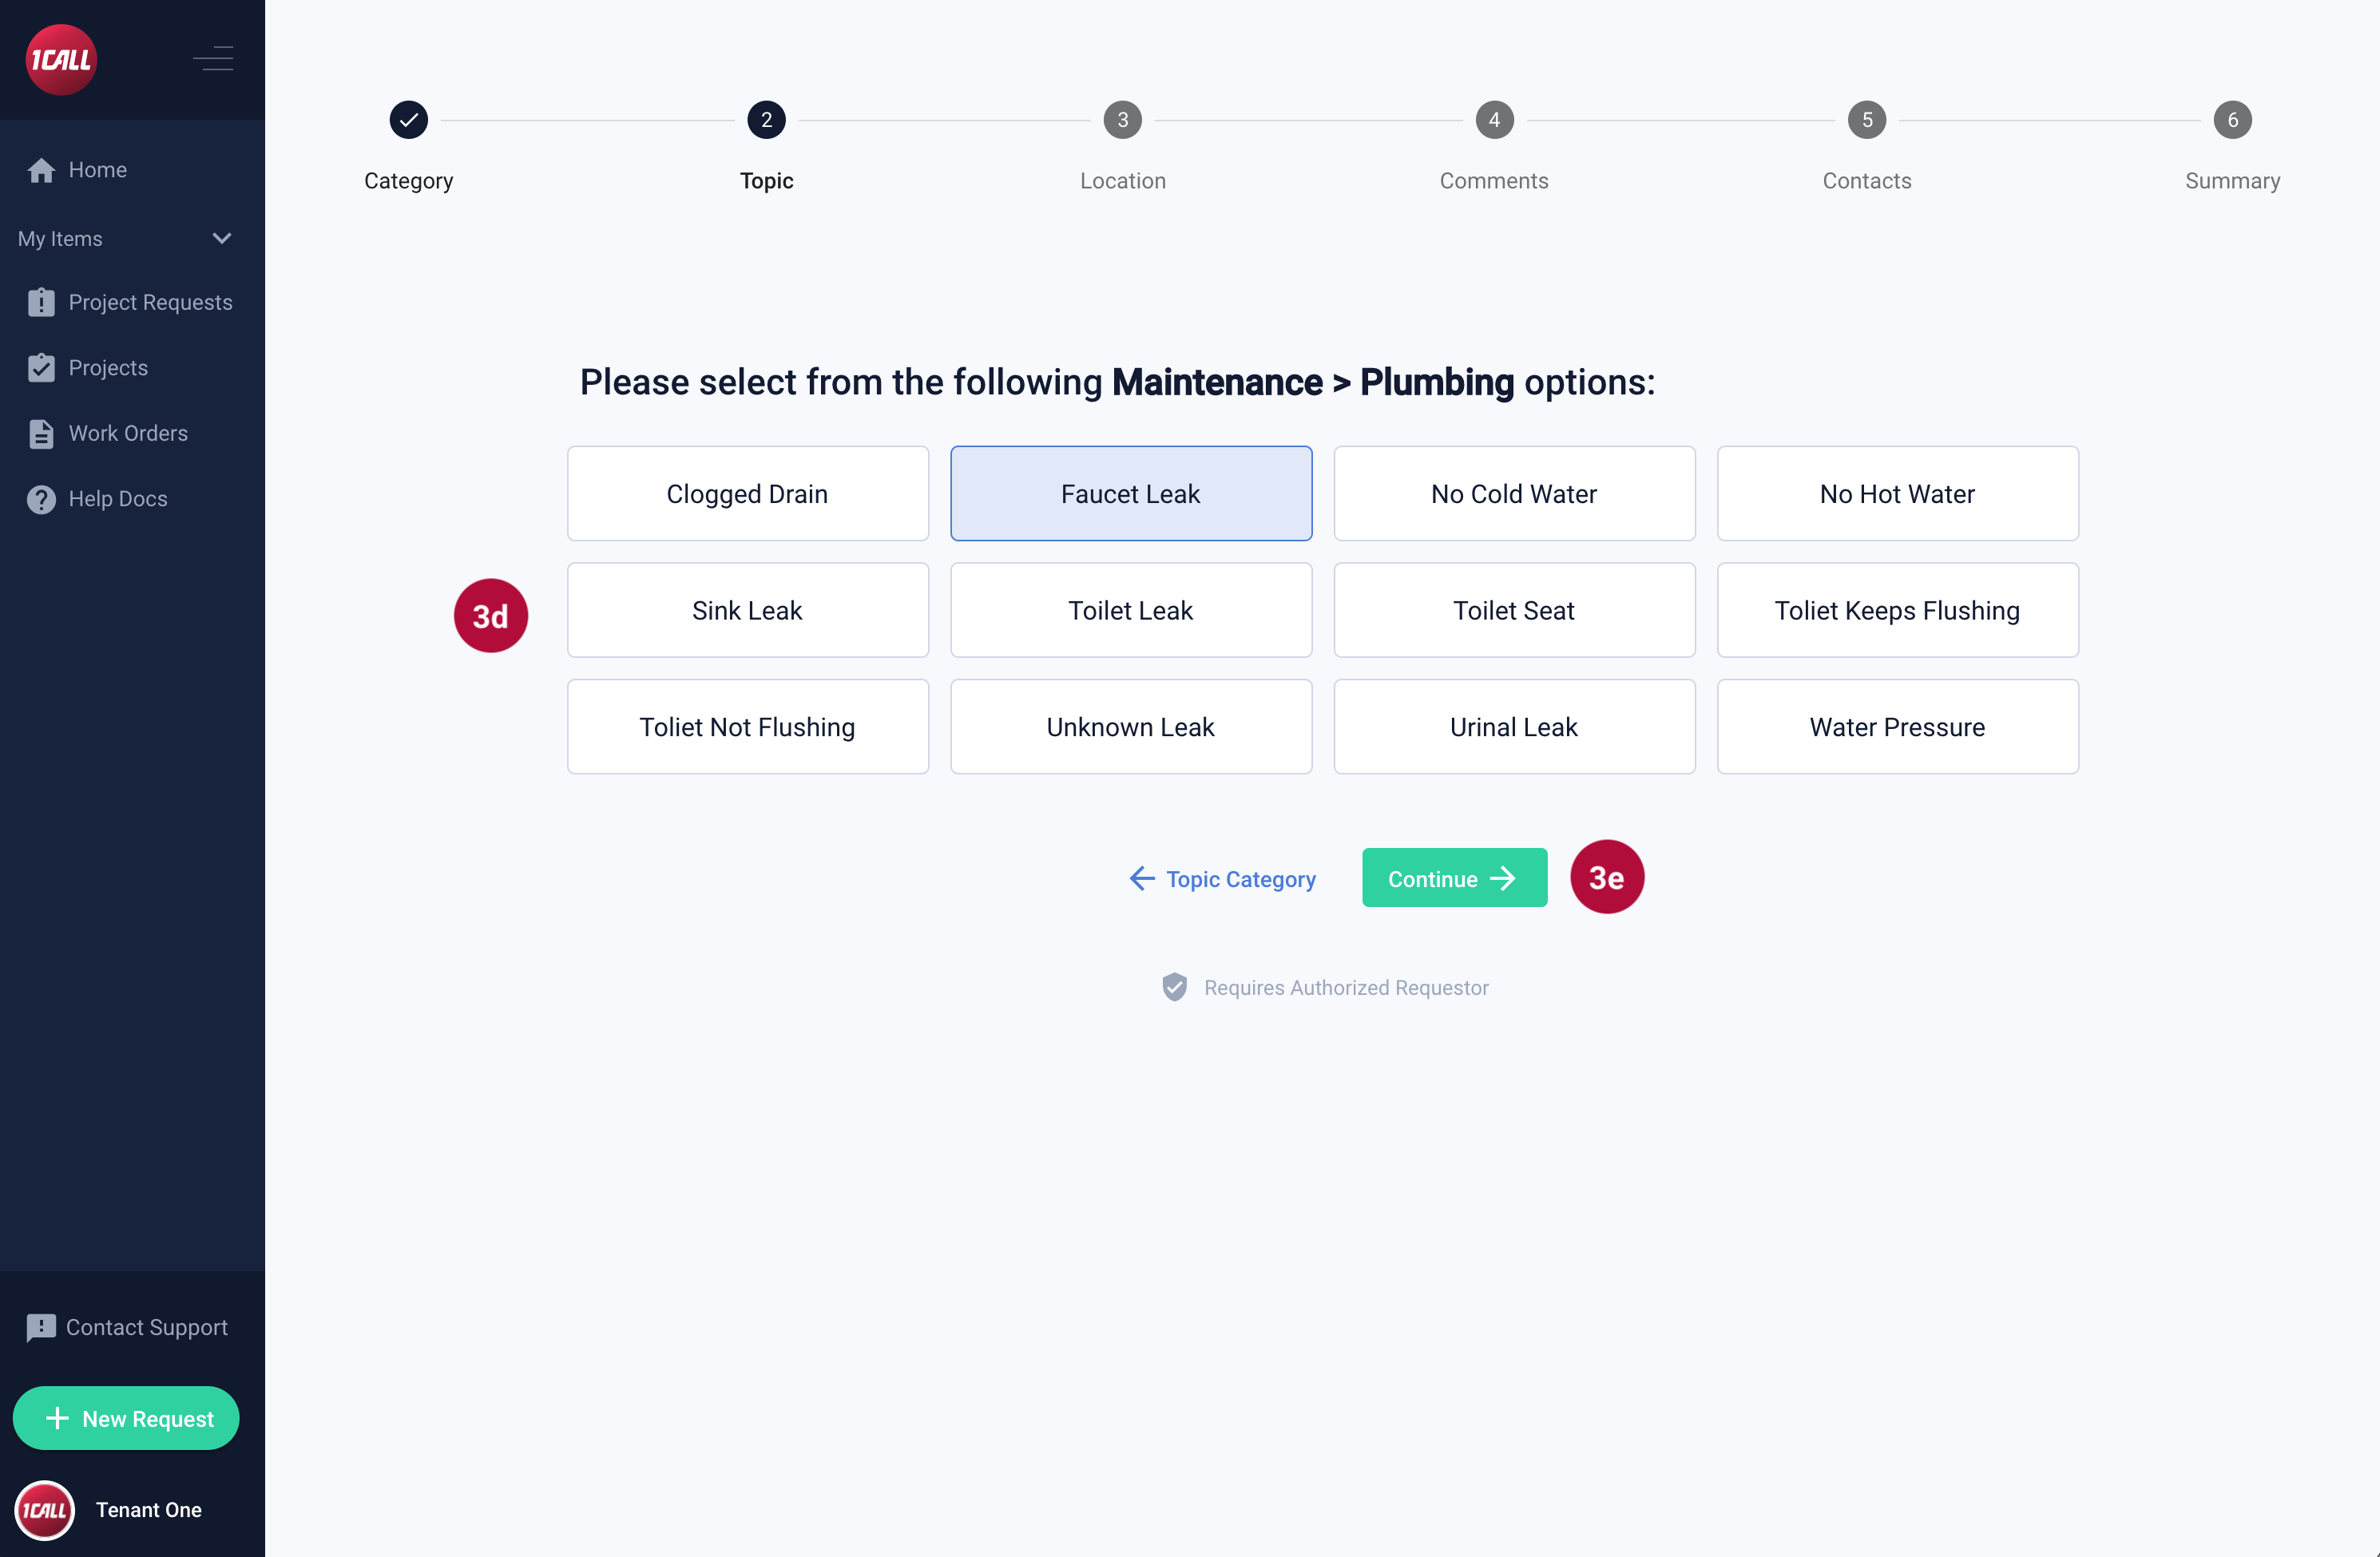The image size is (2380, 1557).
Task: Select the Clogged Drain option
Action: (x=747, y=494)
